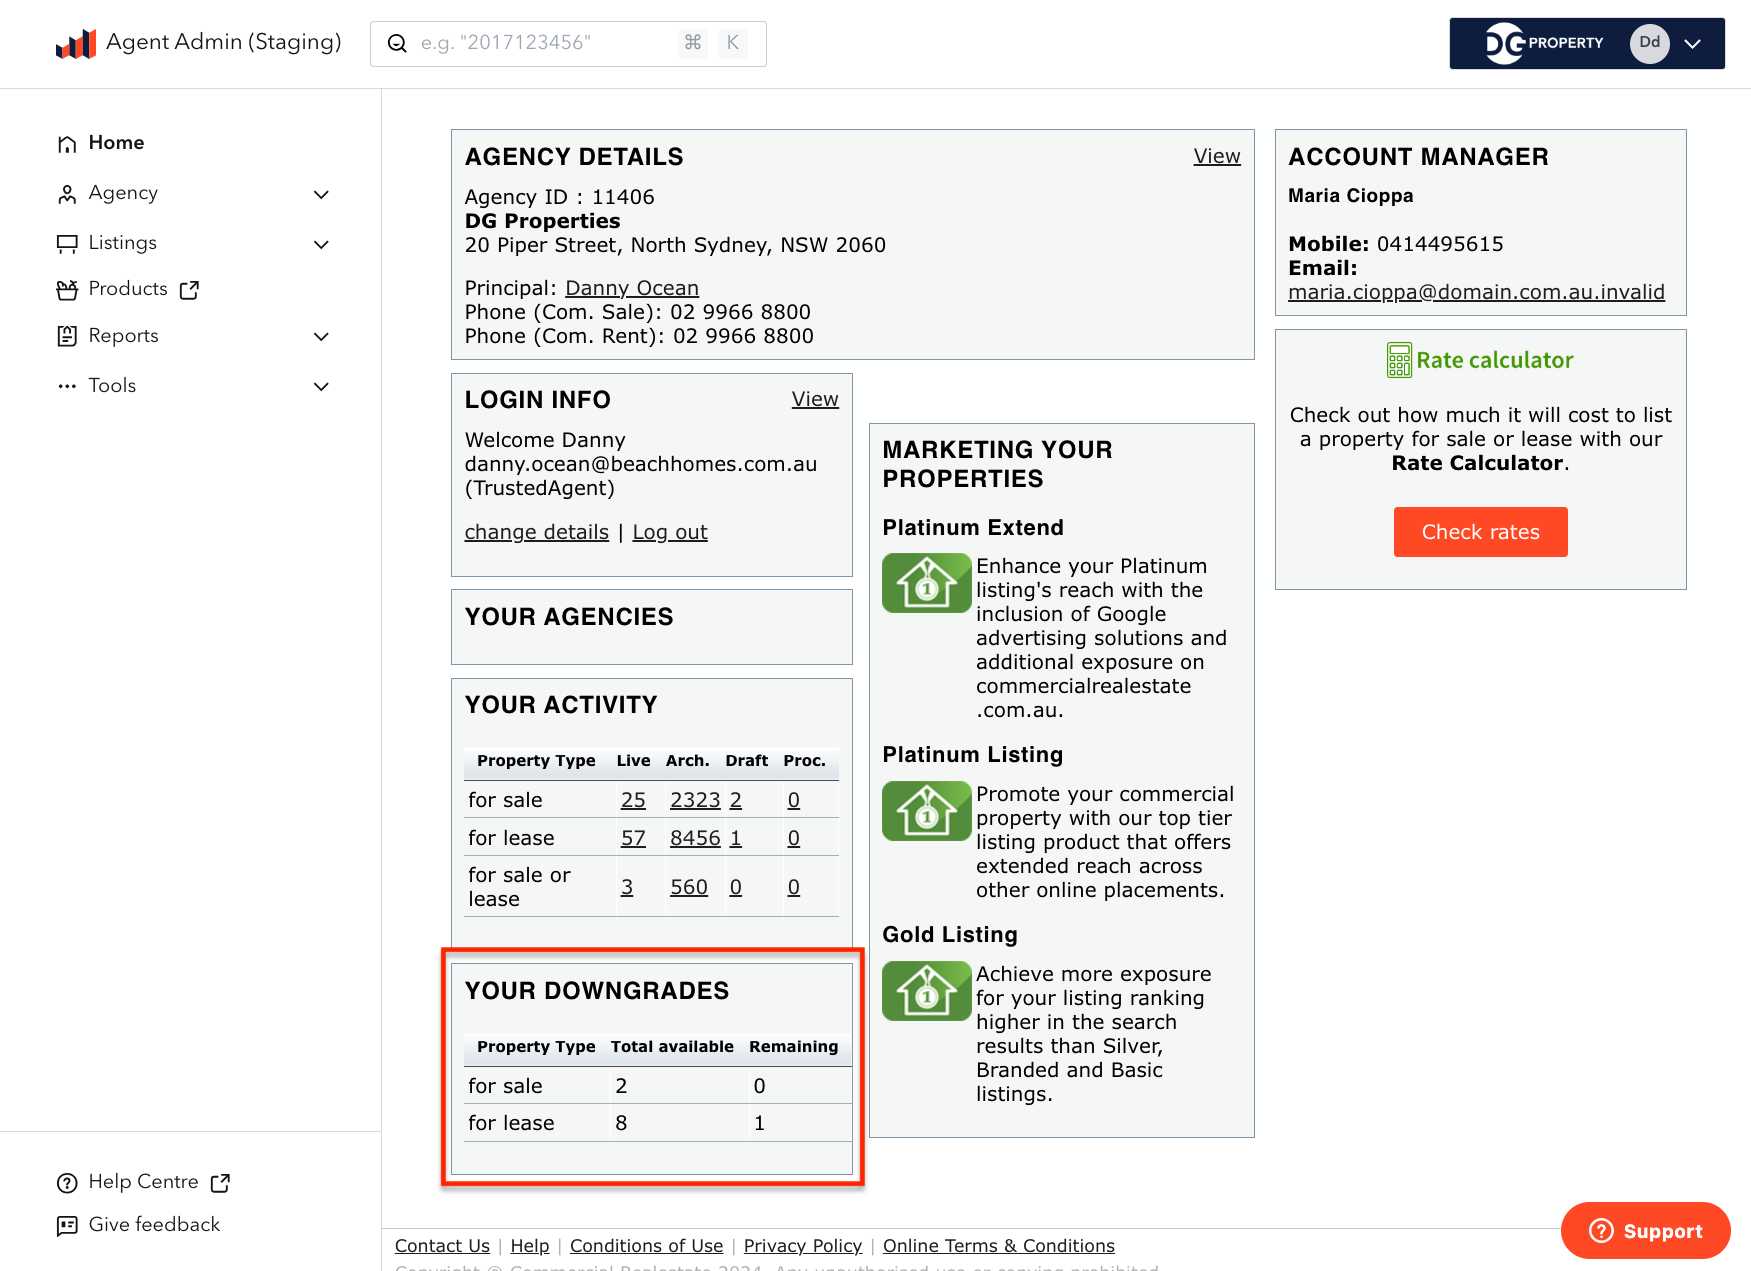Open Products external link icon
This screenshot has width=1751, height=1271.
click(x=189, y=290)
